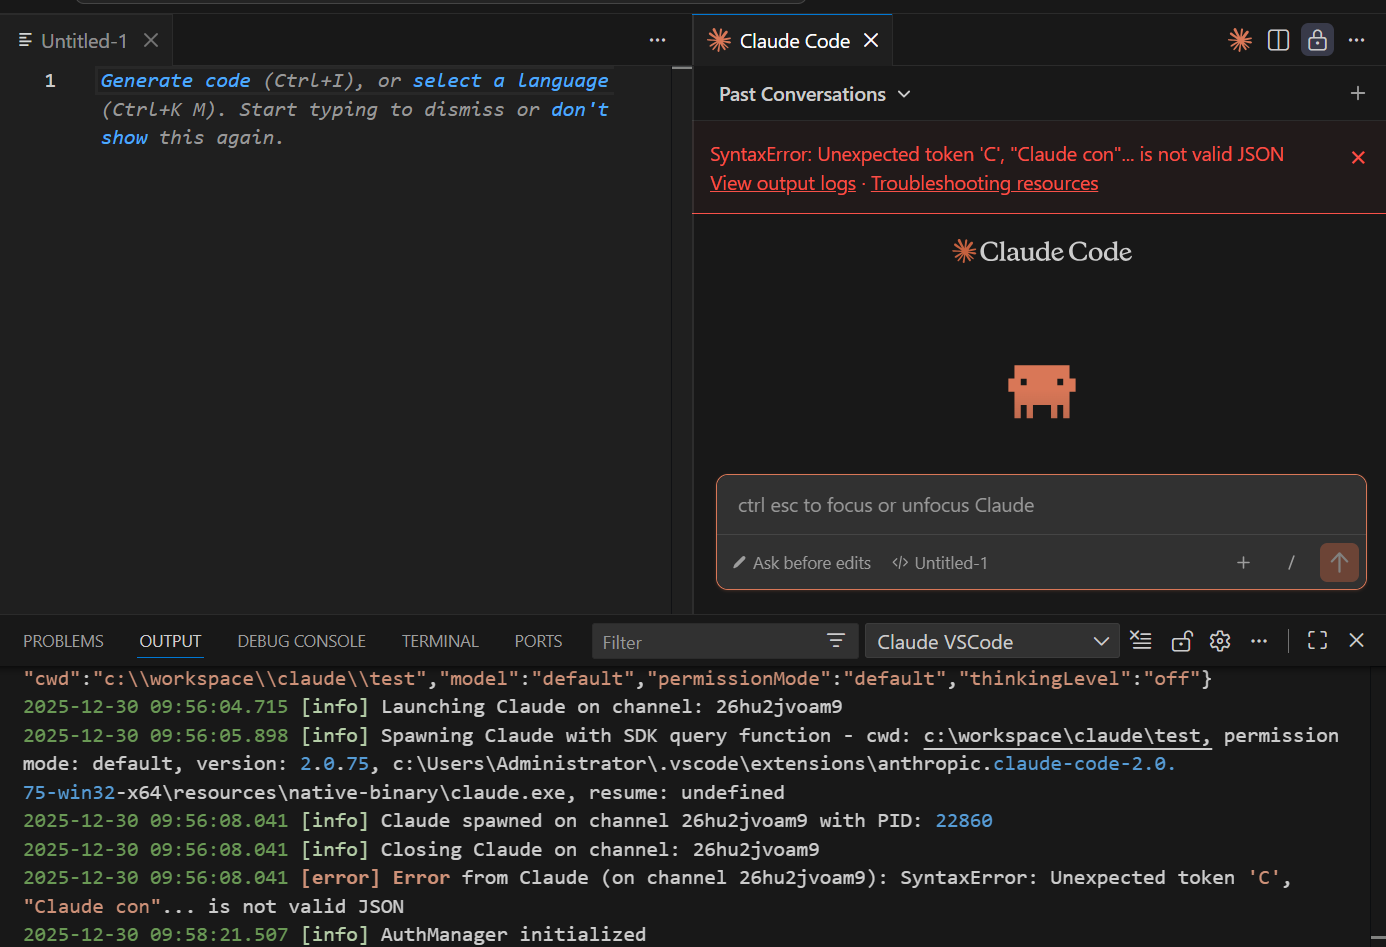Click version 2.0.75 in the log output
Image resolution: width=1386 pixels, height=947 pixels.
[334, 764]
